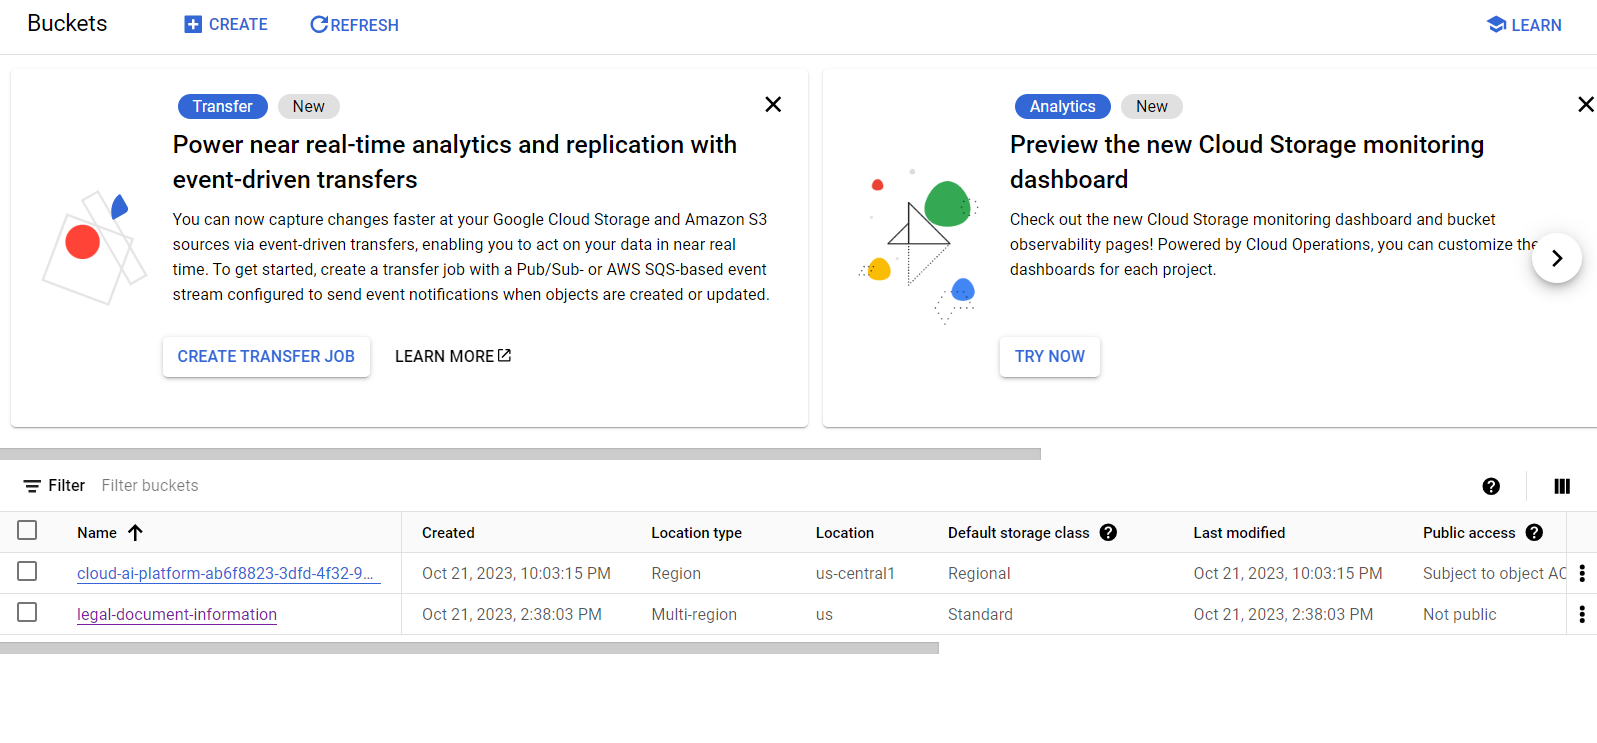Viewport: 1597px width, 743px height.
Task: Sort by Last modified column header
Action: pyautogui.click(x=1239, y=533)
